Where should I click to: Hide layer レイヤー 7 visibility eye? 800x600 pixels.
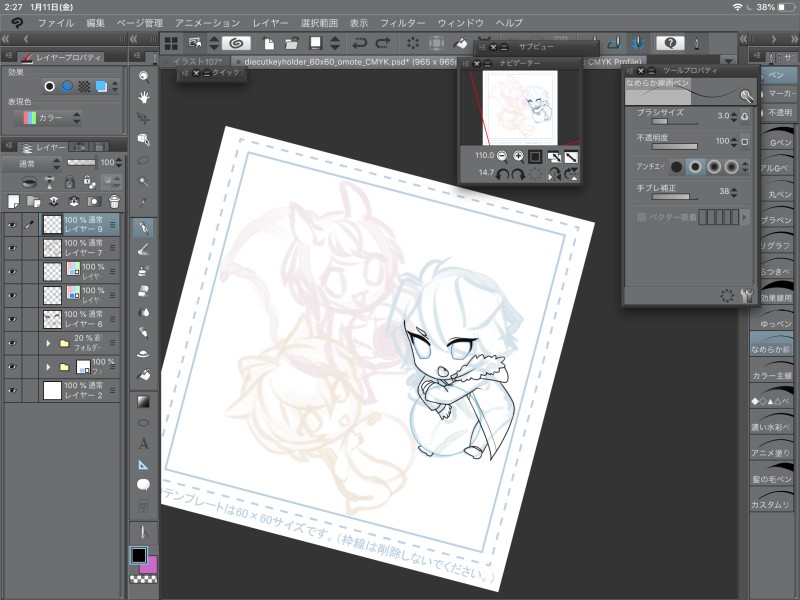coord(12,248)
